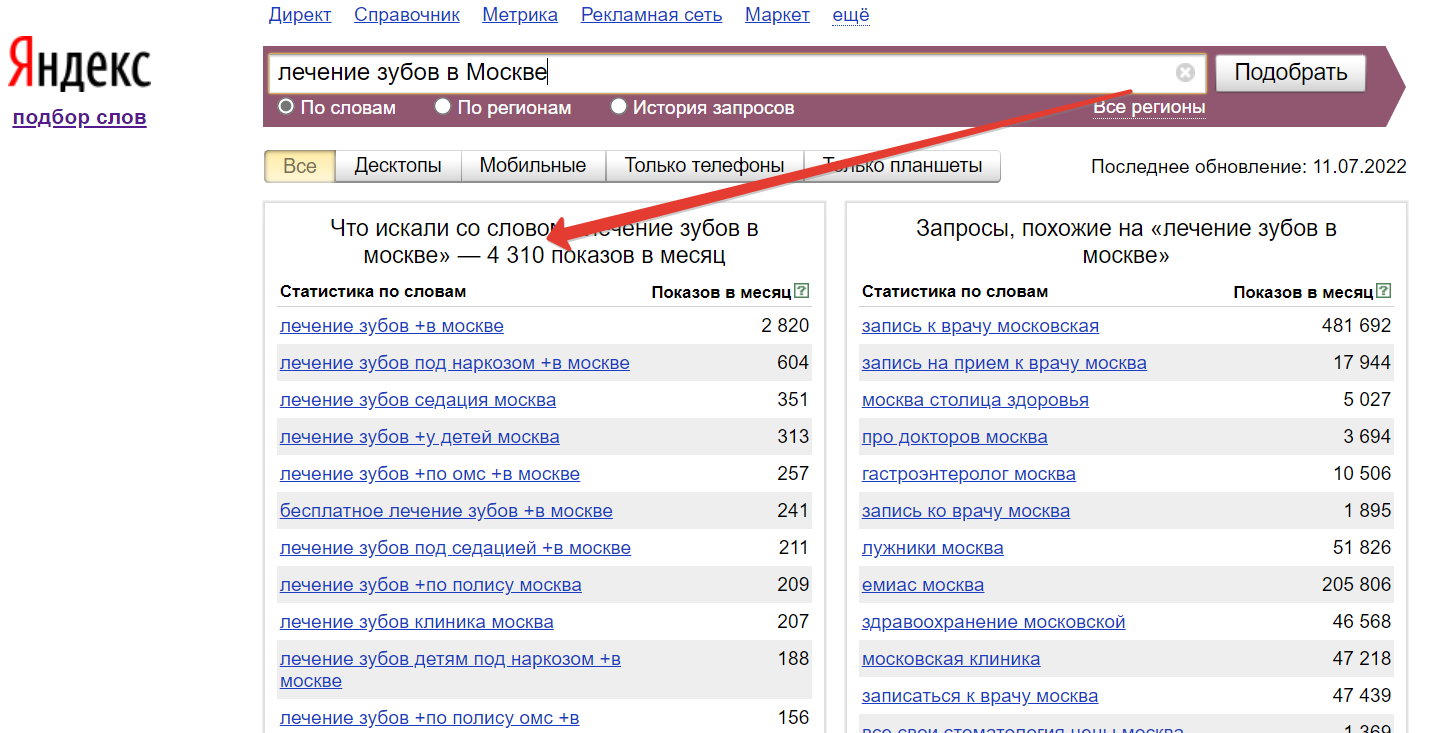Switch to the Только телефоны tab
Viewport: 1449px width, 733px height.
coord(704,166)
